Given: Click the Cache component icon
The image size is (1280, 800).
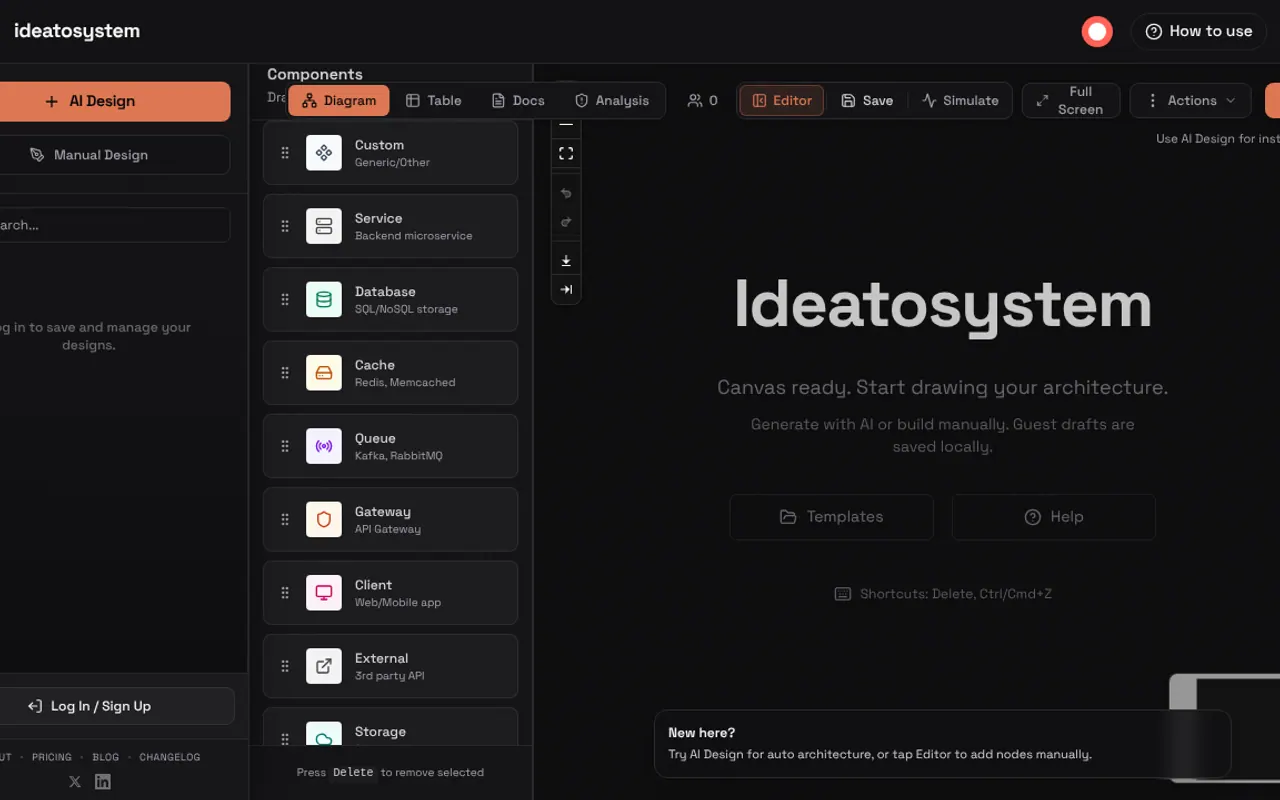Looking at the screenshot, I should pyautogui.click(x=324, y=373).
